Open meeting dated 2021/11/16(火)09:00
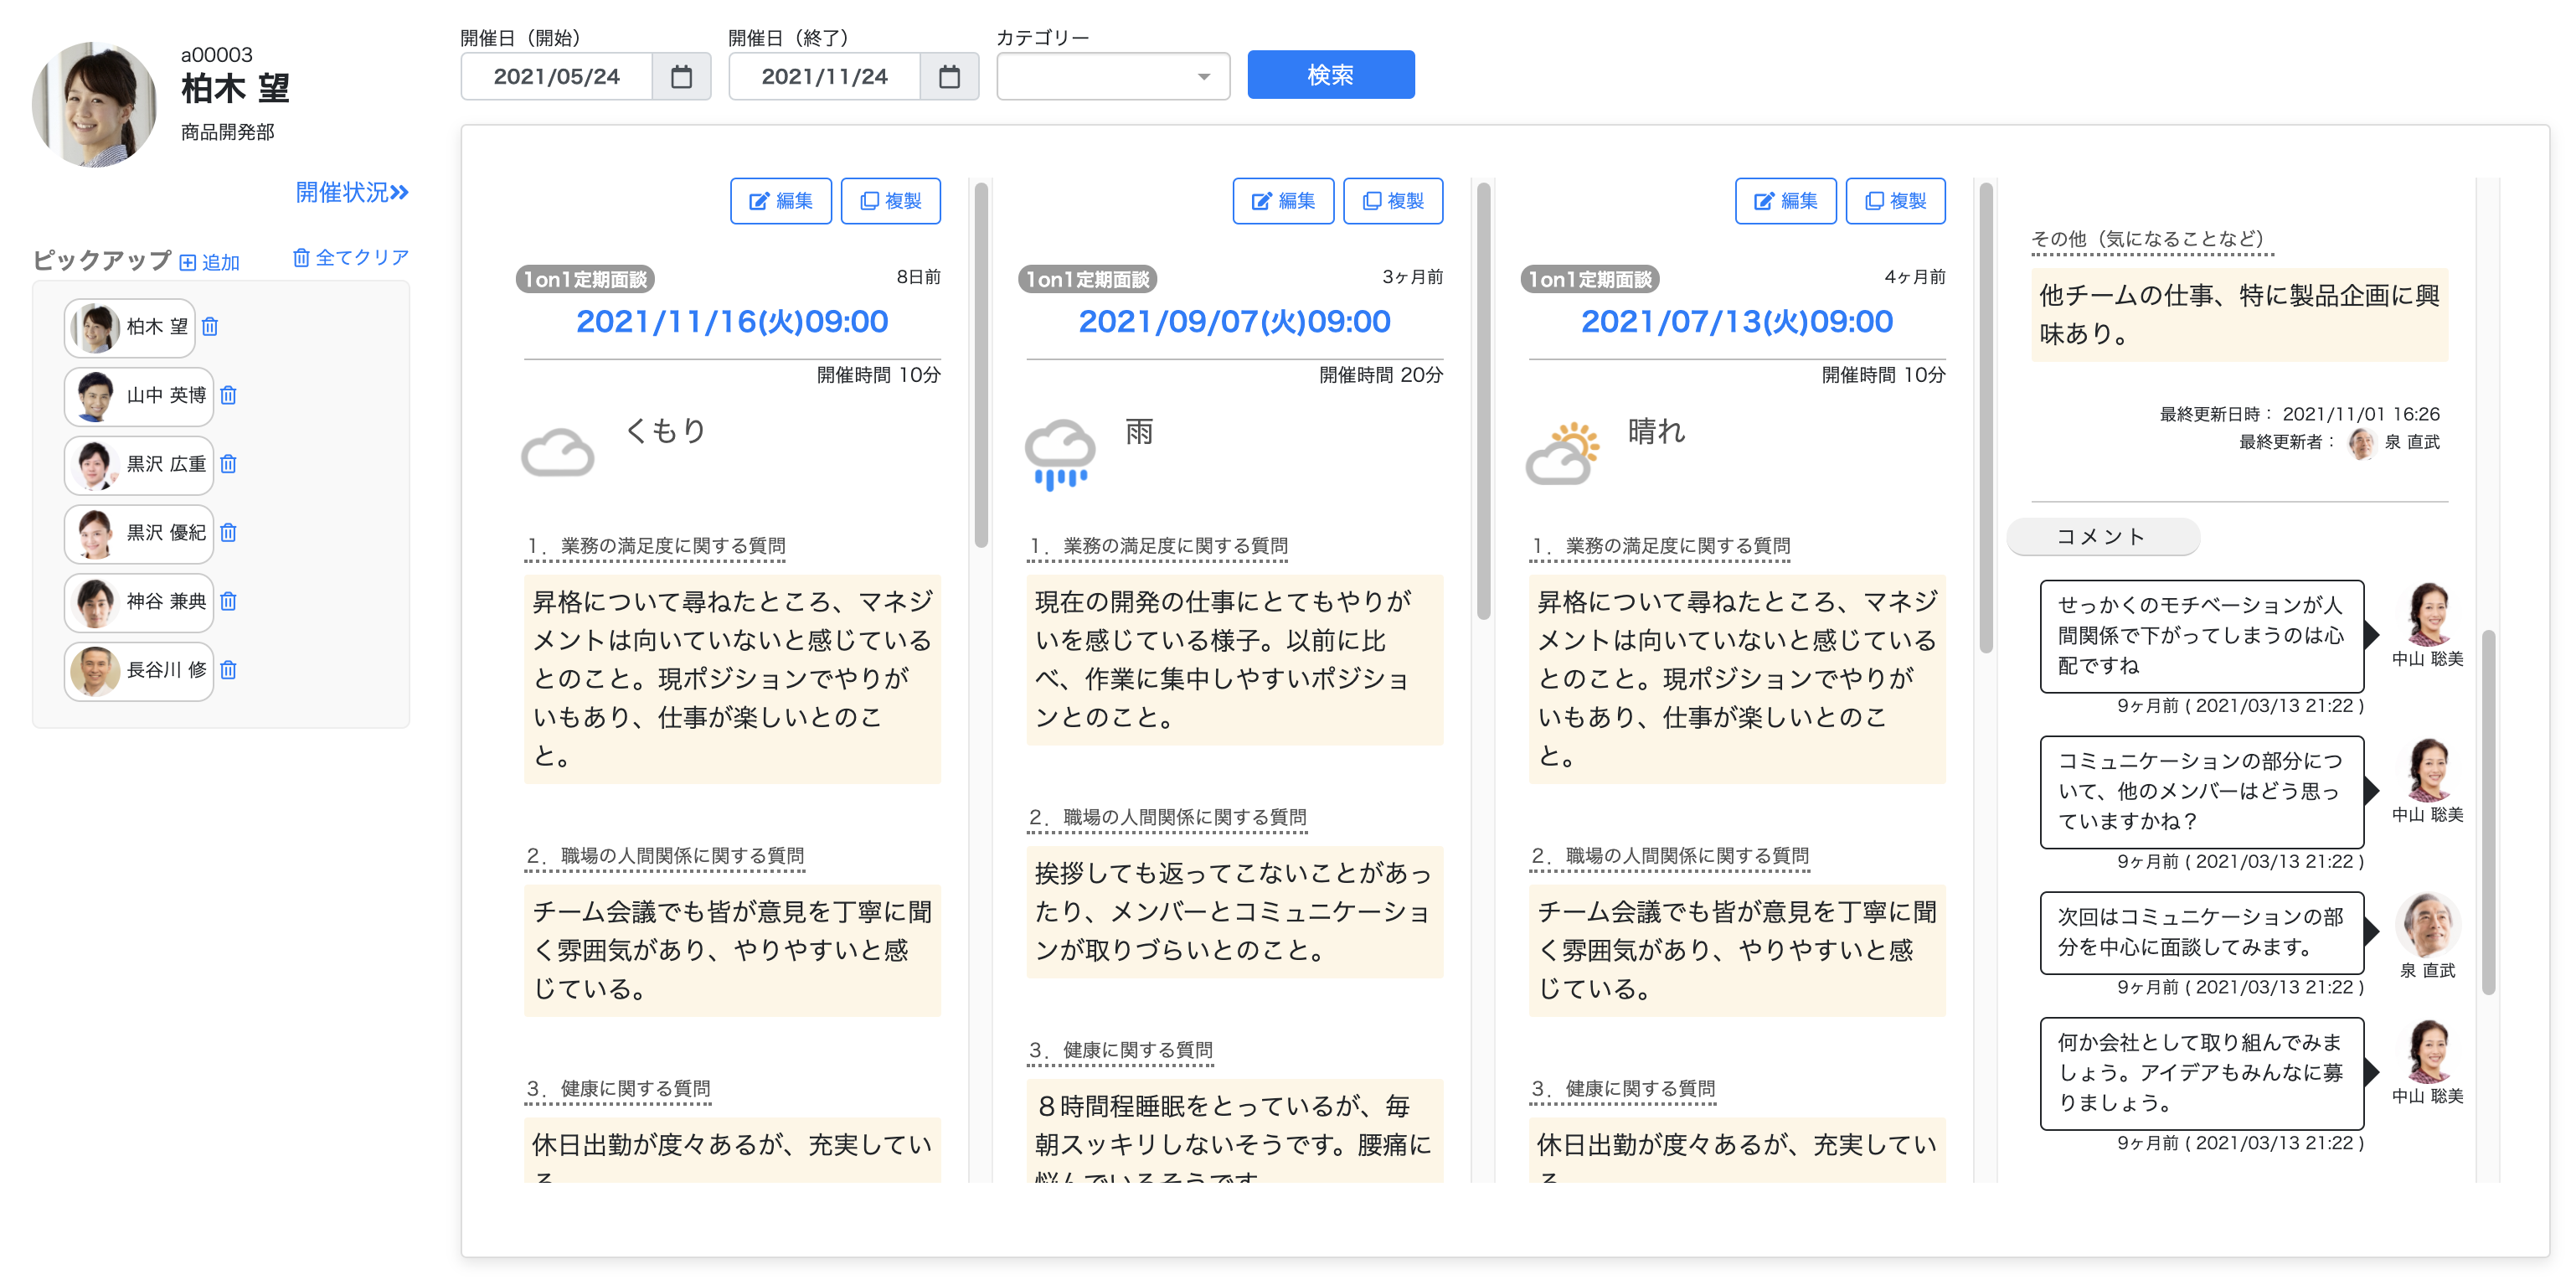This screenshot has height=1285, width=2576. 732,321
